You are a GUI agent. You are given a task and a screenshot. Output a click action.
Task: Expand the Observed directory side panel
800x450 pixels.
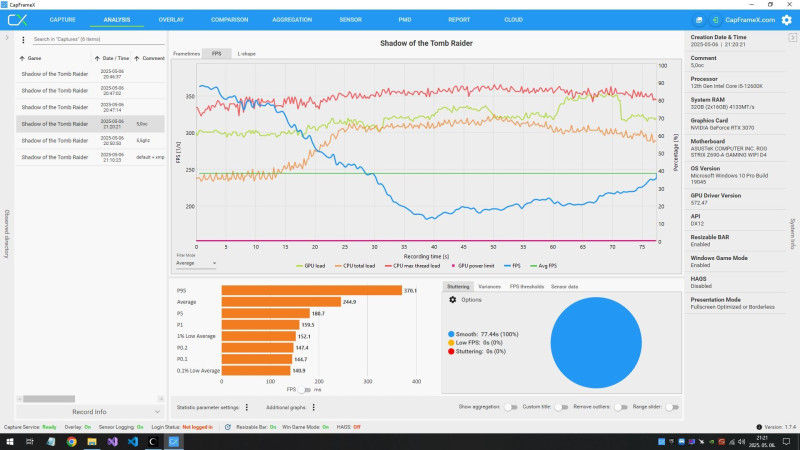tap(7, 38)
